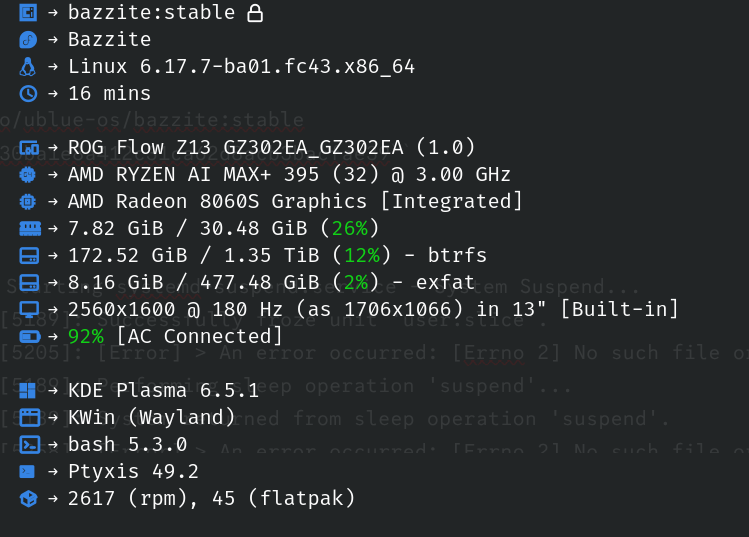Click the GPU icon beside AMD Radeon

(27, 202)
